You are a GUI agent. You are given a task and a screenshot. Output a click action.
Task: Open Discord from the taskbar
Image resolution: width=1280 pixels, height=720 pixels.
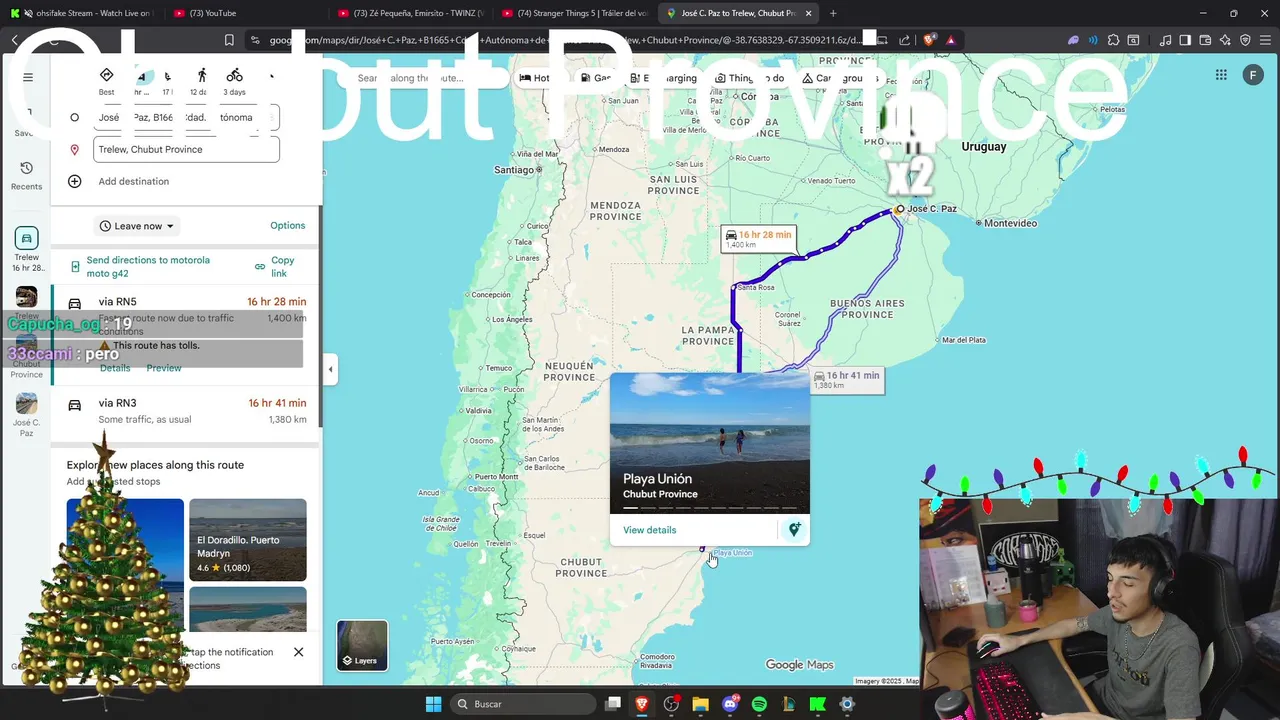point(730,704)
